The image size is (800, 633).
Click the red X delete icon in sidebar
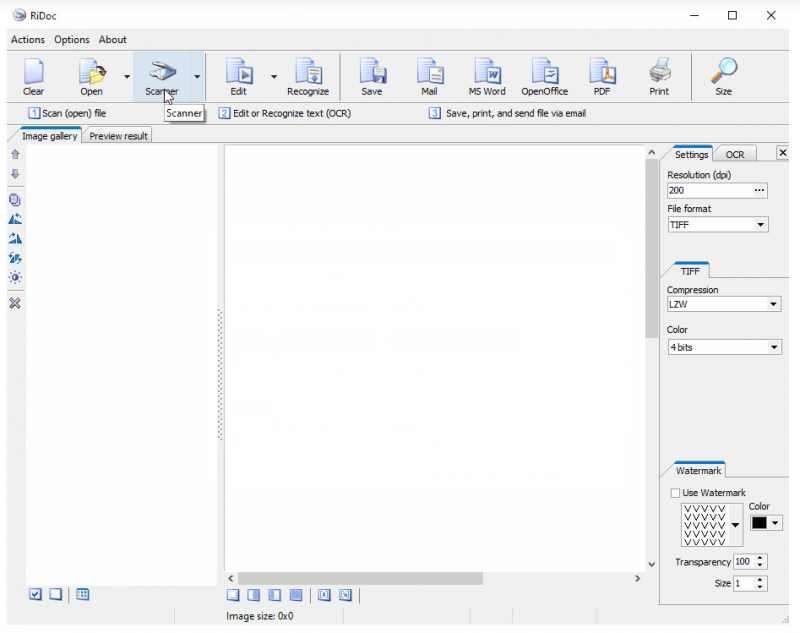(15, 303)
